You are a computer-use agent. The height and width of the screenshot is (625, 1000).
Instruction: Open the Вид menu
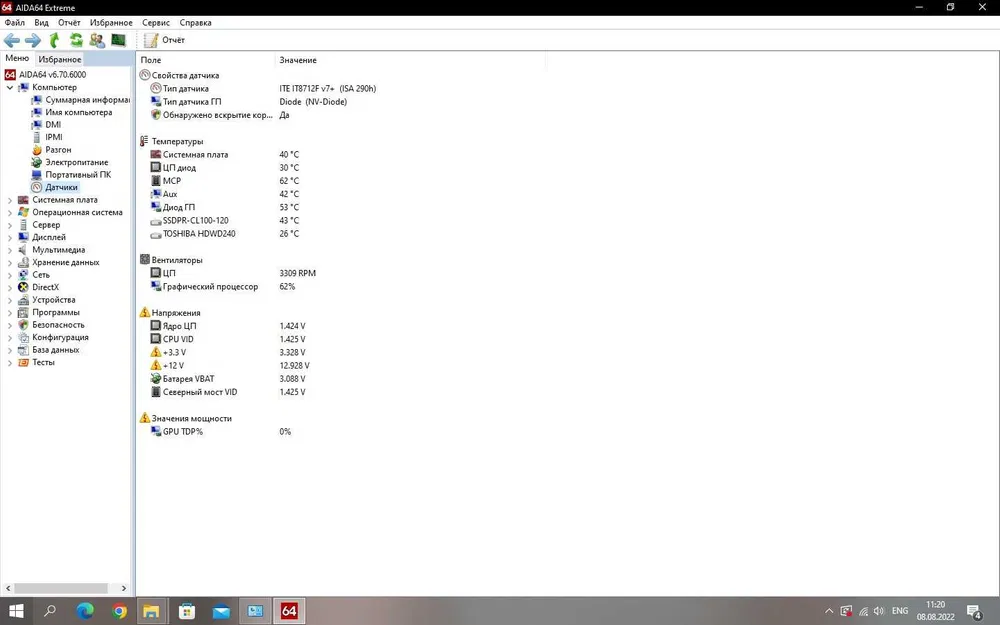click(x=41, y=22)
